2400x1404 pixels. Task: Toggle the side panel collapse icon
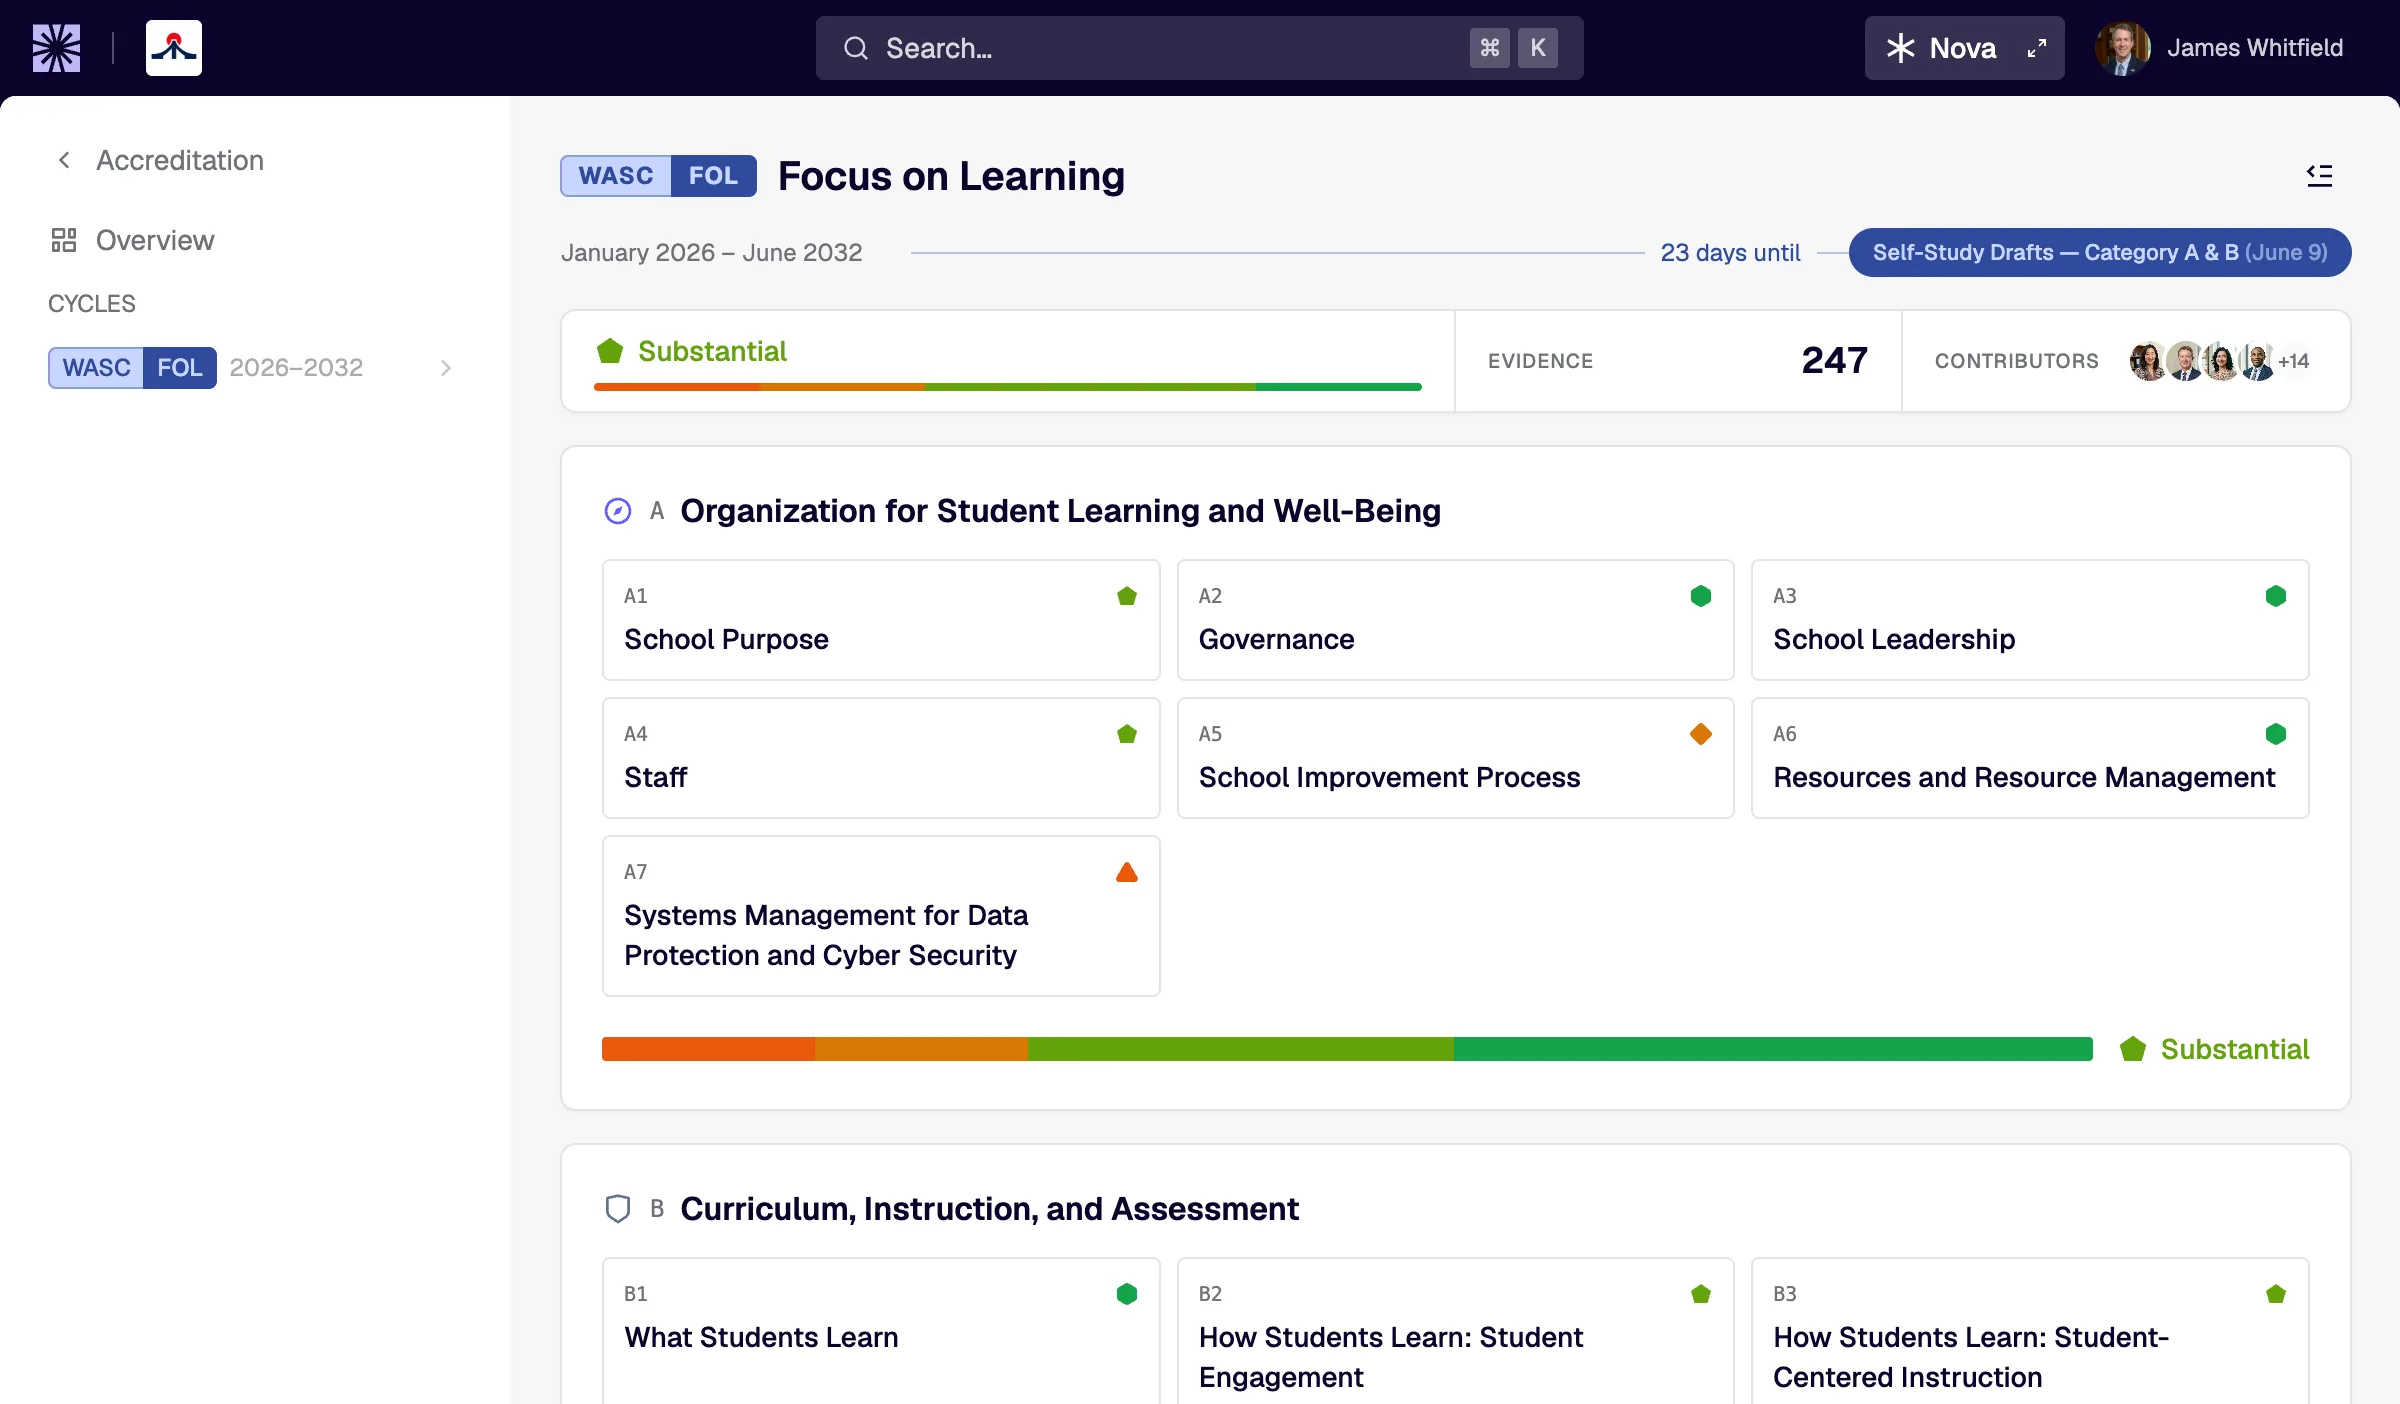click(x=2320, y=176)
